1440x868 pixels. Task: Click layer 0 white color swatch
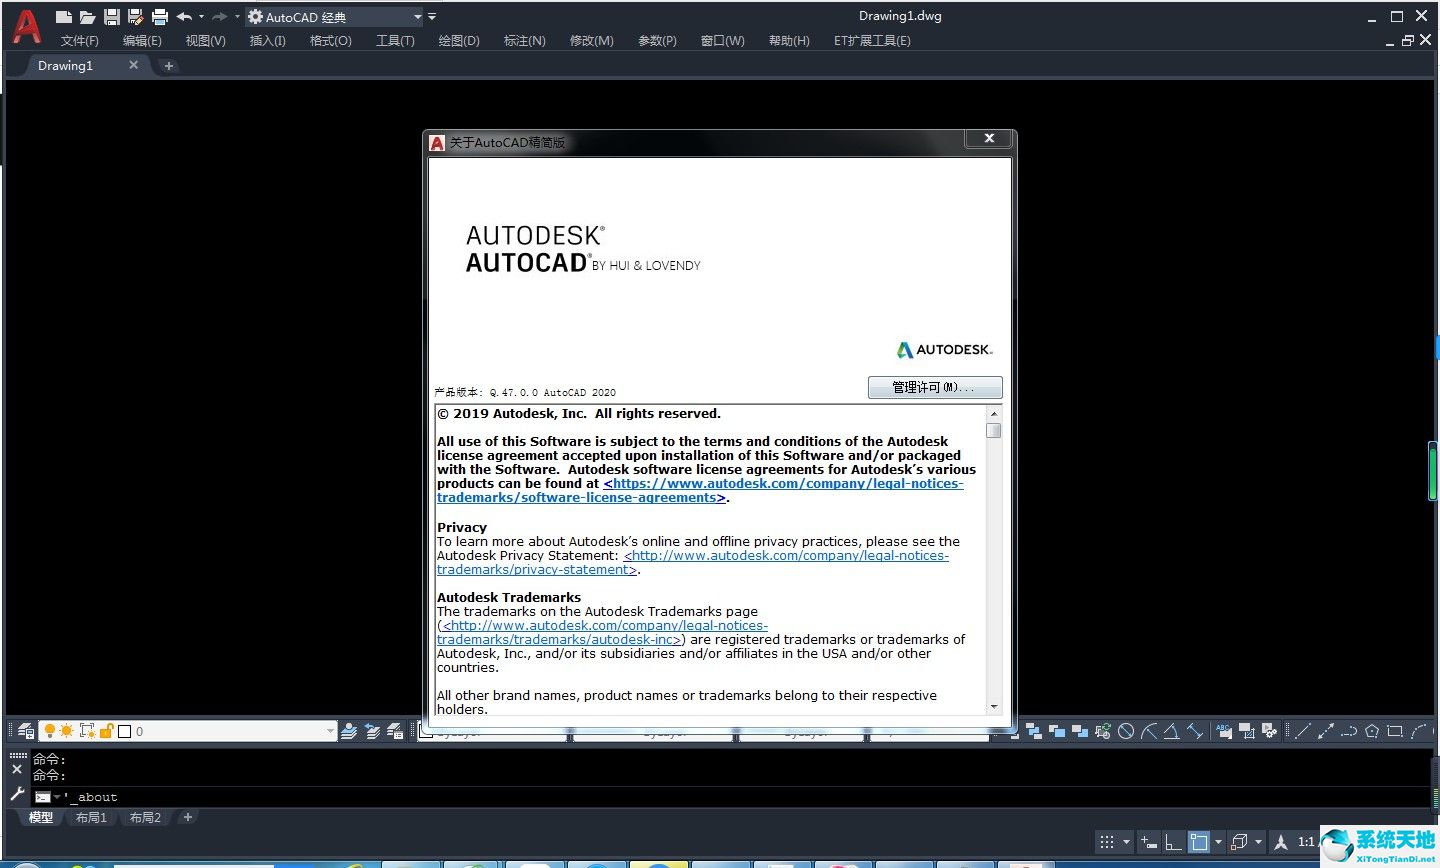(x=125, y=731)
